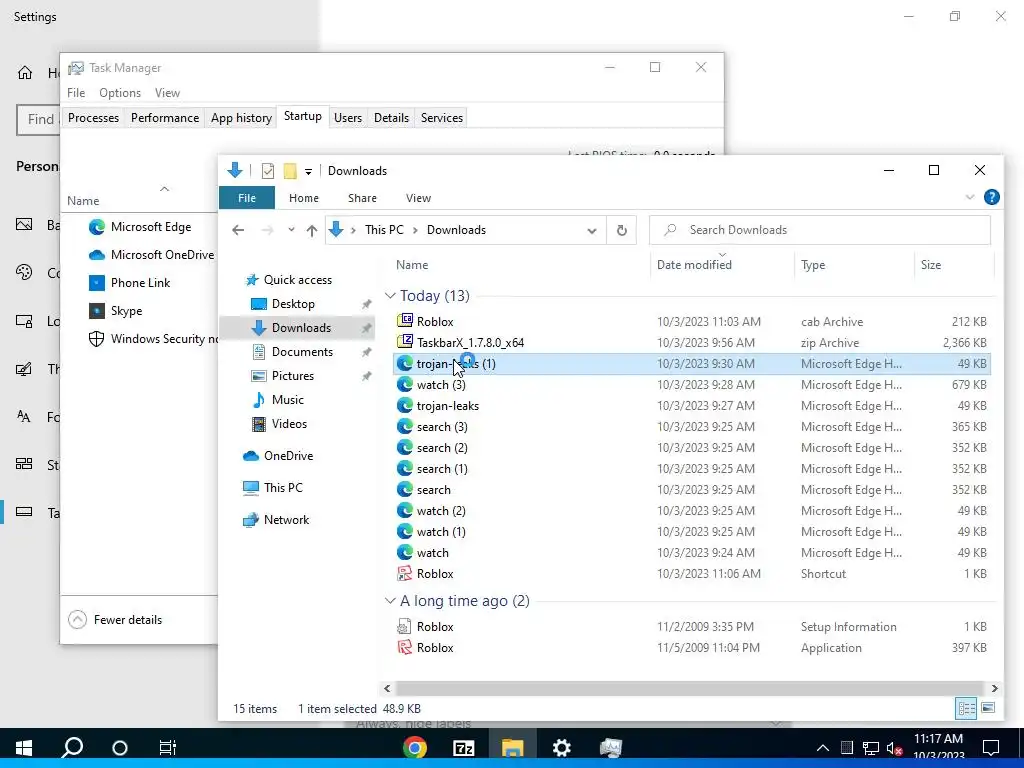Select Skype in Task Manager startup list

tap(127, 311)
